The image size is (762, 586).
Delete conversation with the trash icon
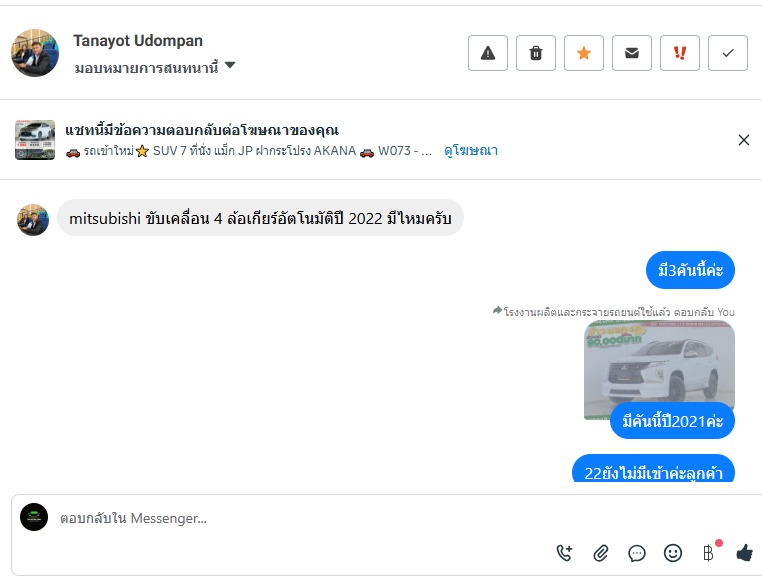coord(536,53)
